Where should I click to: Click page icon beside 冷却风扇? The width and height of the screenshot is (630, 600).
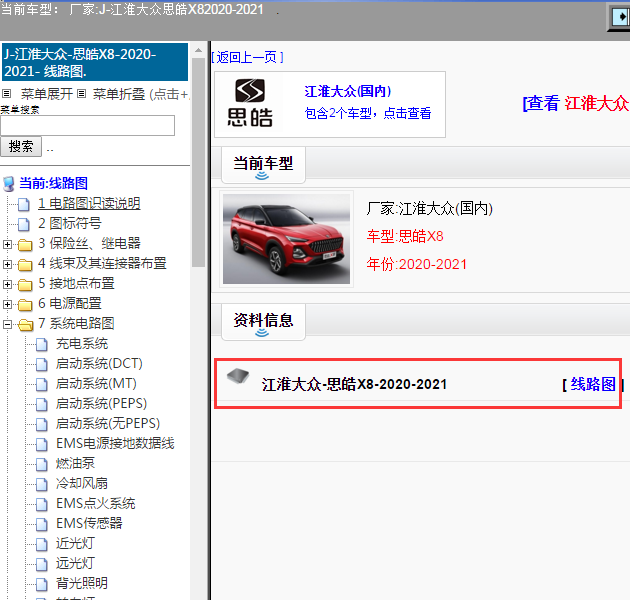tap(41, 484)
